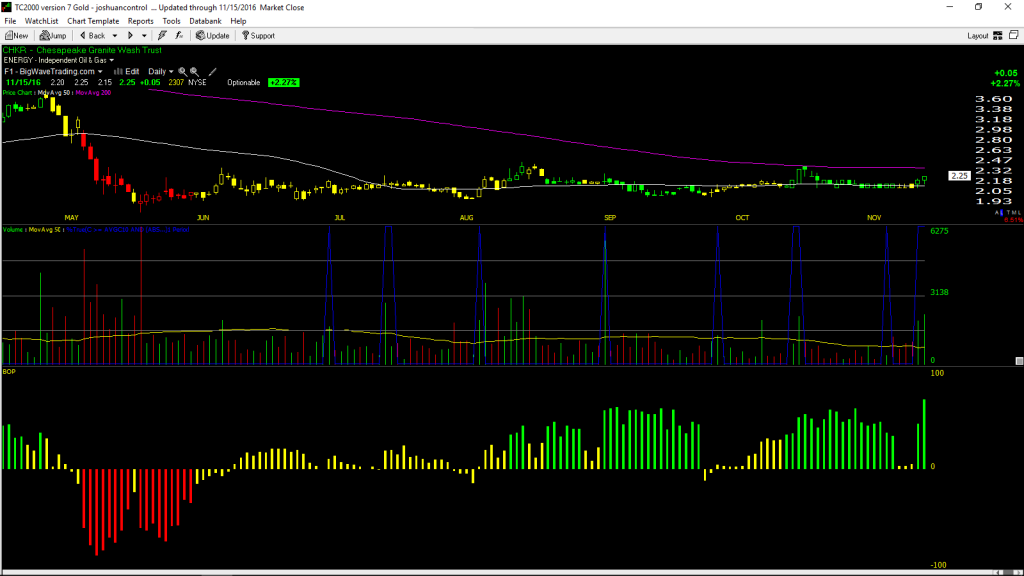Image resolution: width=1024 pixels, height=576 pixels.
Task: Click the Layout label in the toolbar
Action: tap(978, 36)
